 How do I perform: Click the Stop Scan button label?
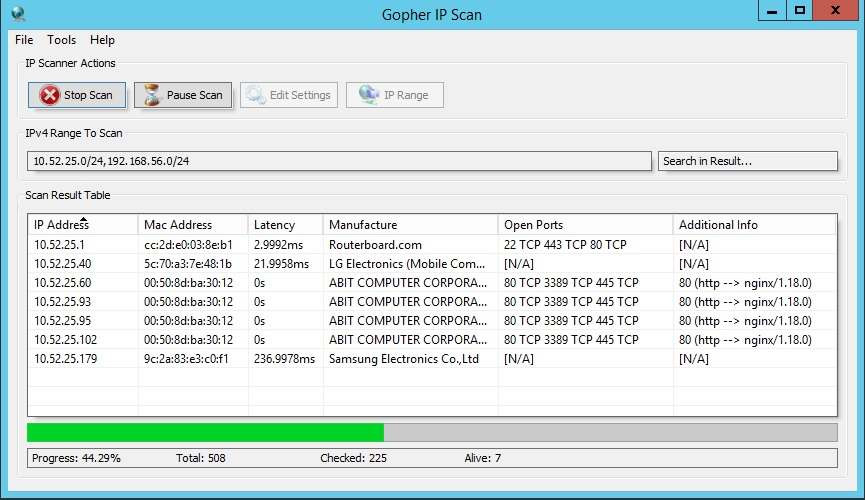(x=88, y=95)
